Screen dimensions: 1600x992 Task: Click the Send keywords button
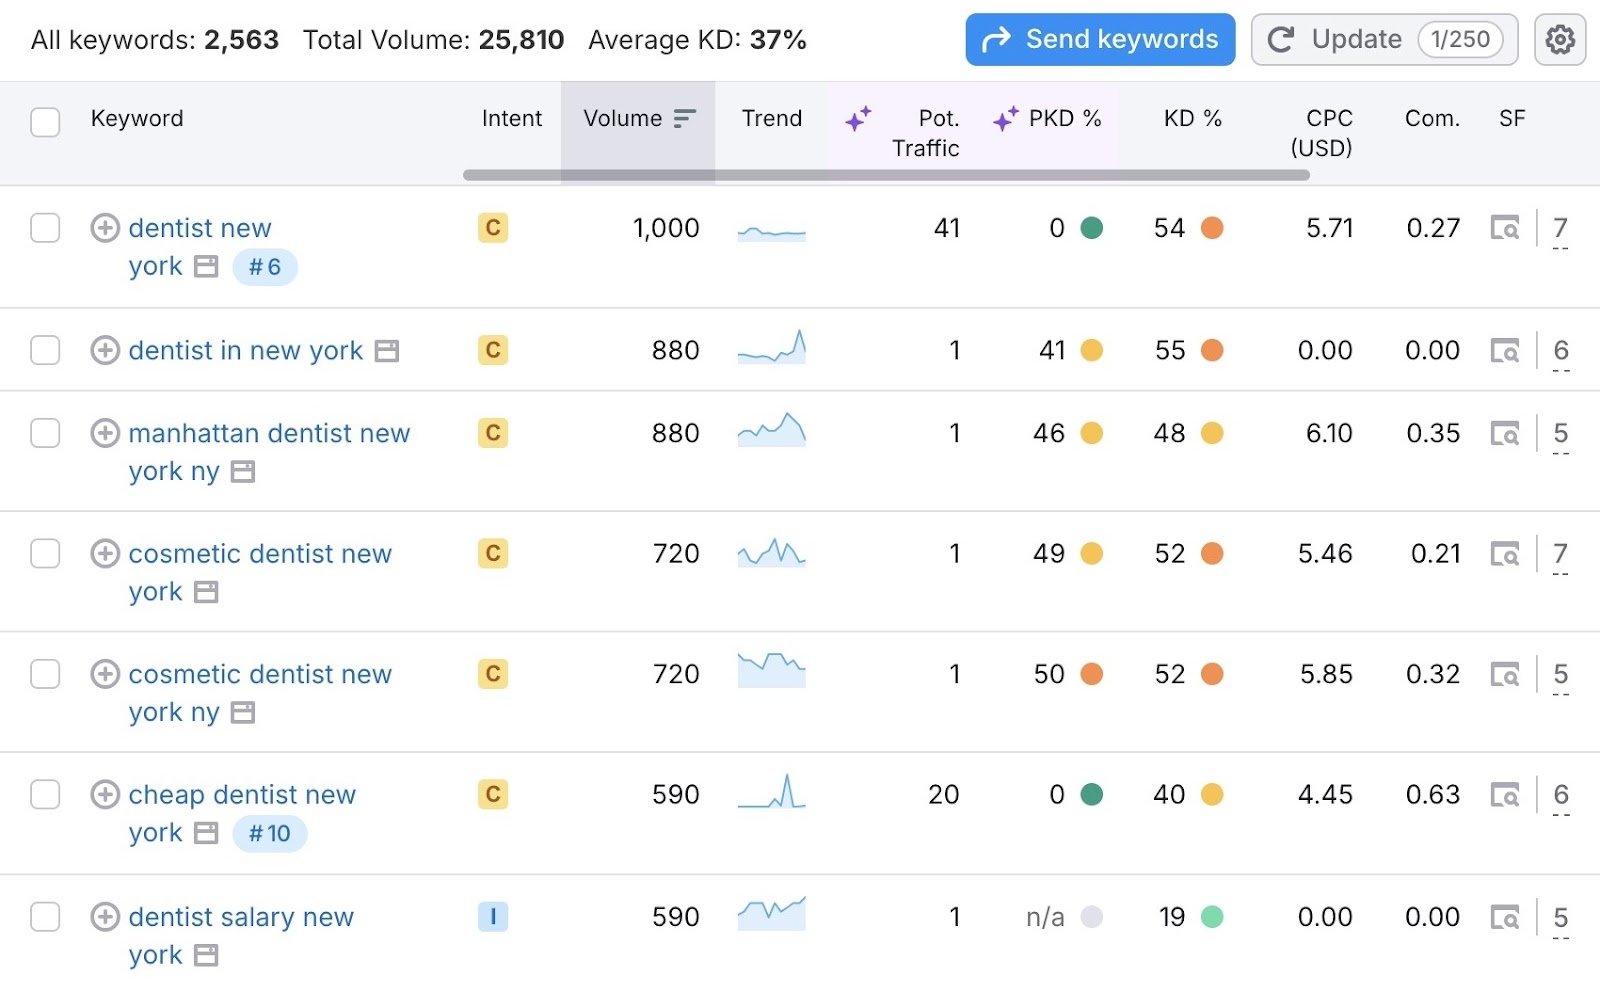point(1098,39)
